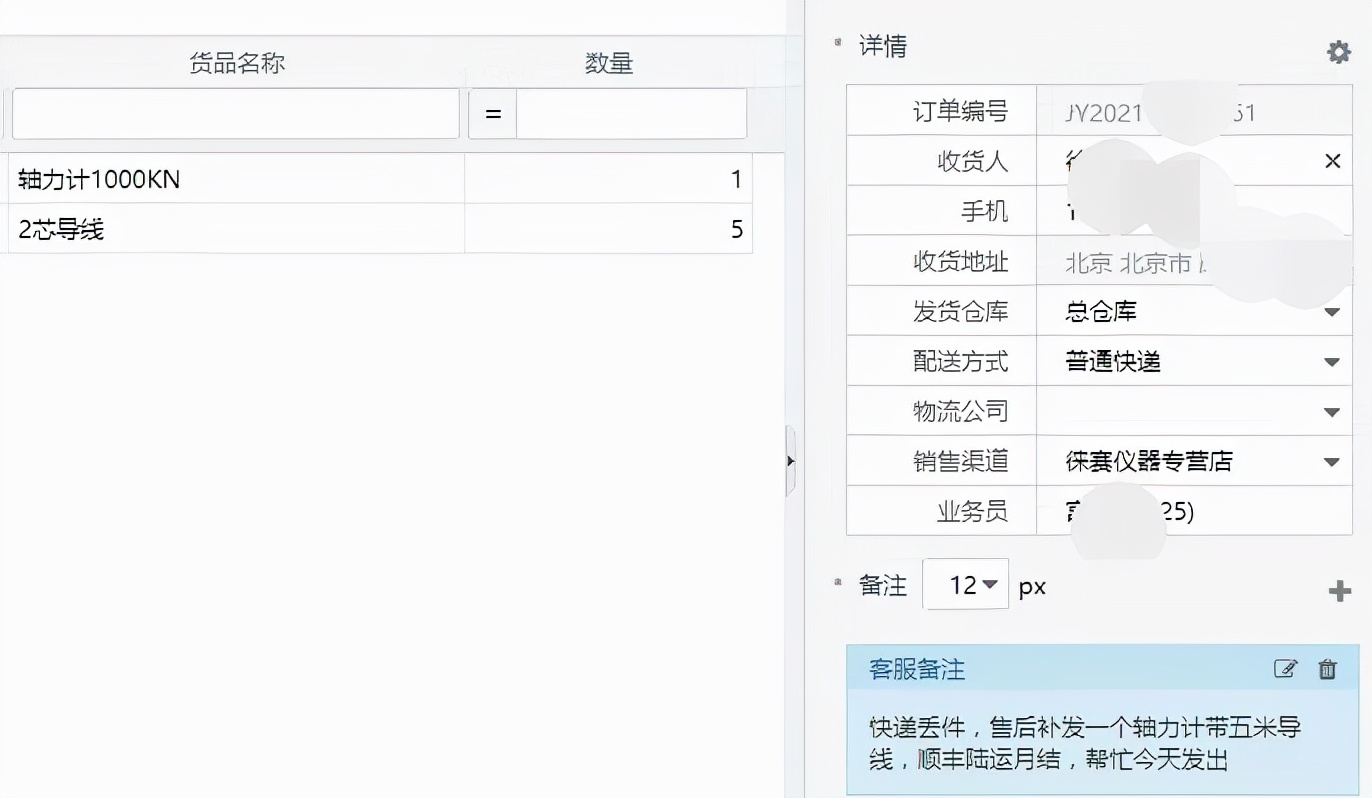The height and width of the screenshot is (798, 1372).
Task: Collapse the right panel using splitter arrow
Action: tap(790, 461)
